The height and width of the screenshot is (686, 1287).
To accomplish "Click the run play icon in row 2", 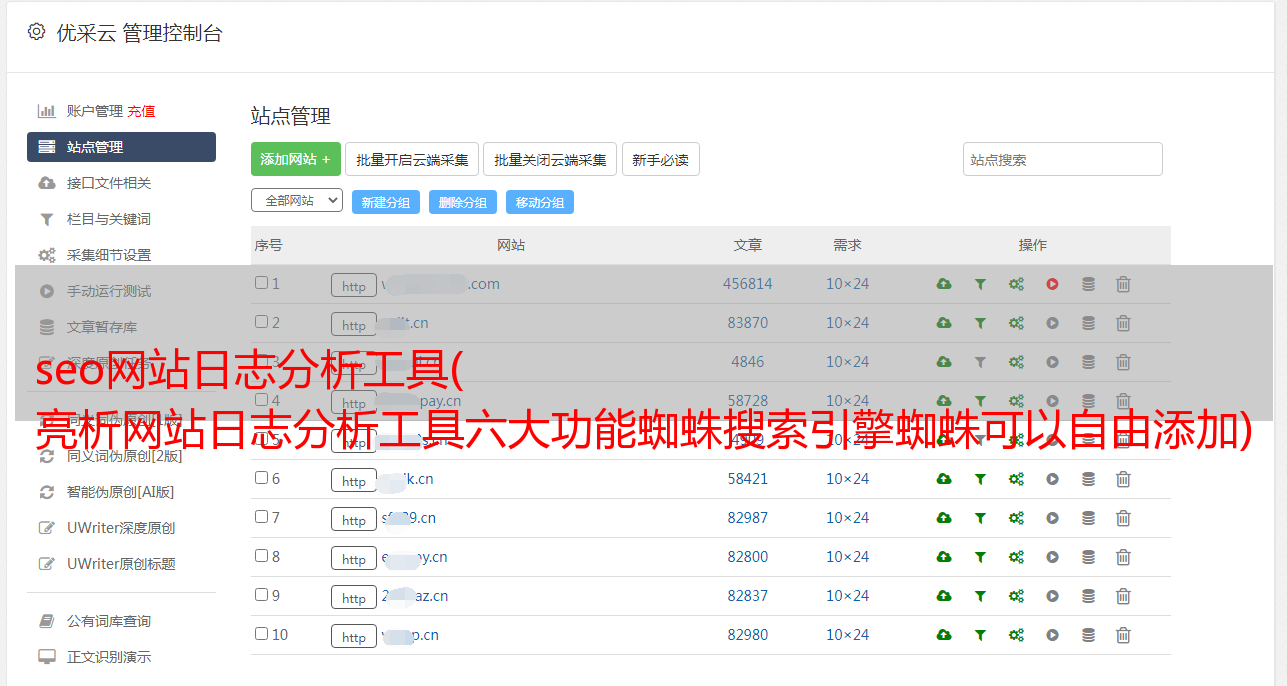I will click(1052, 323).
